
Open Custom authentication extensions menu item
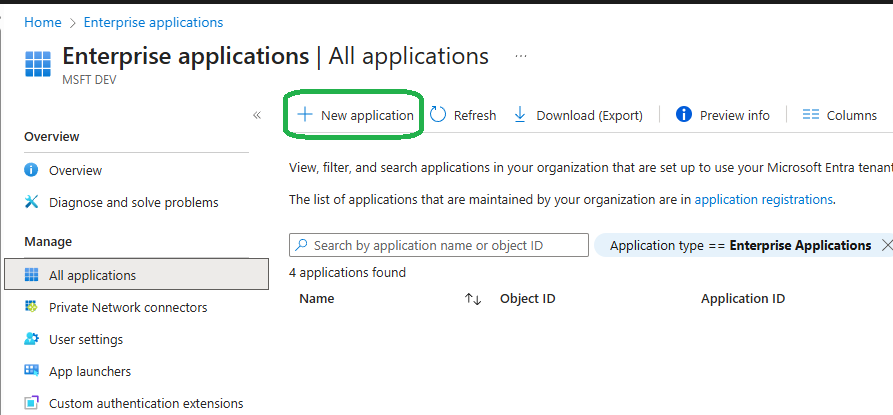tap(146, 403)
